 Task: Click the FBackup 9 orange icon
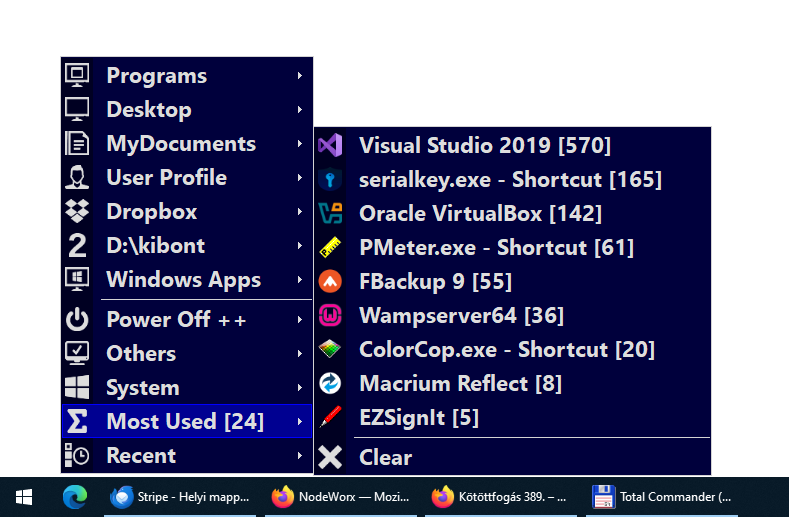[330, 282]
